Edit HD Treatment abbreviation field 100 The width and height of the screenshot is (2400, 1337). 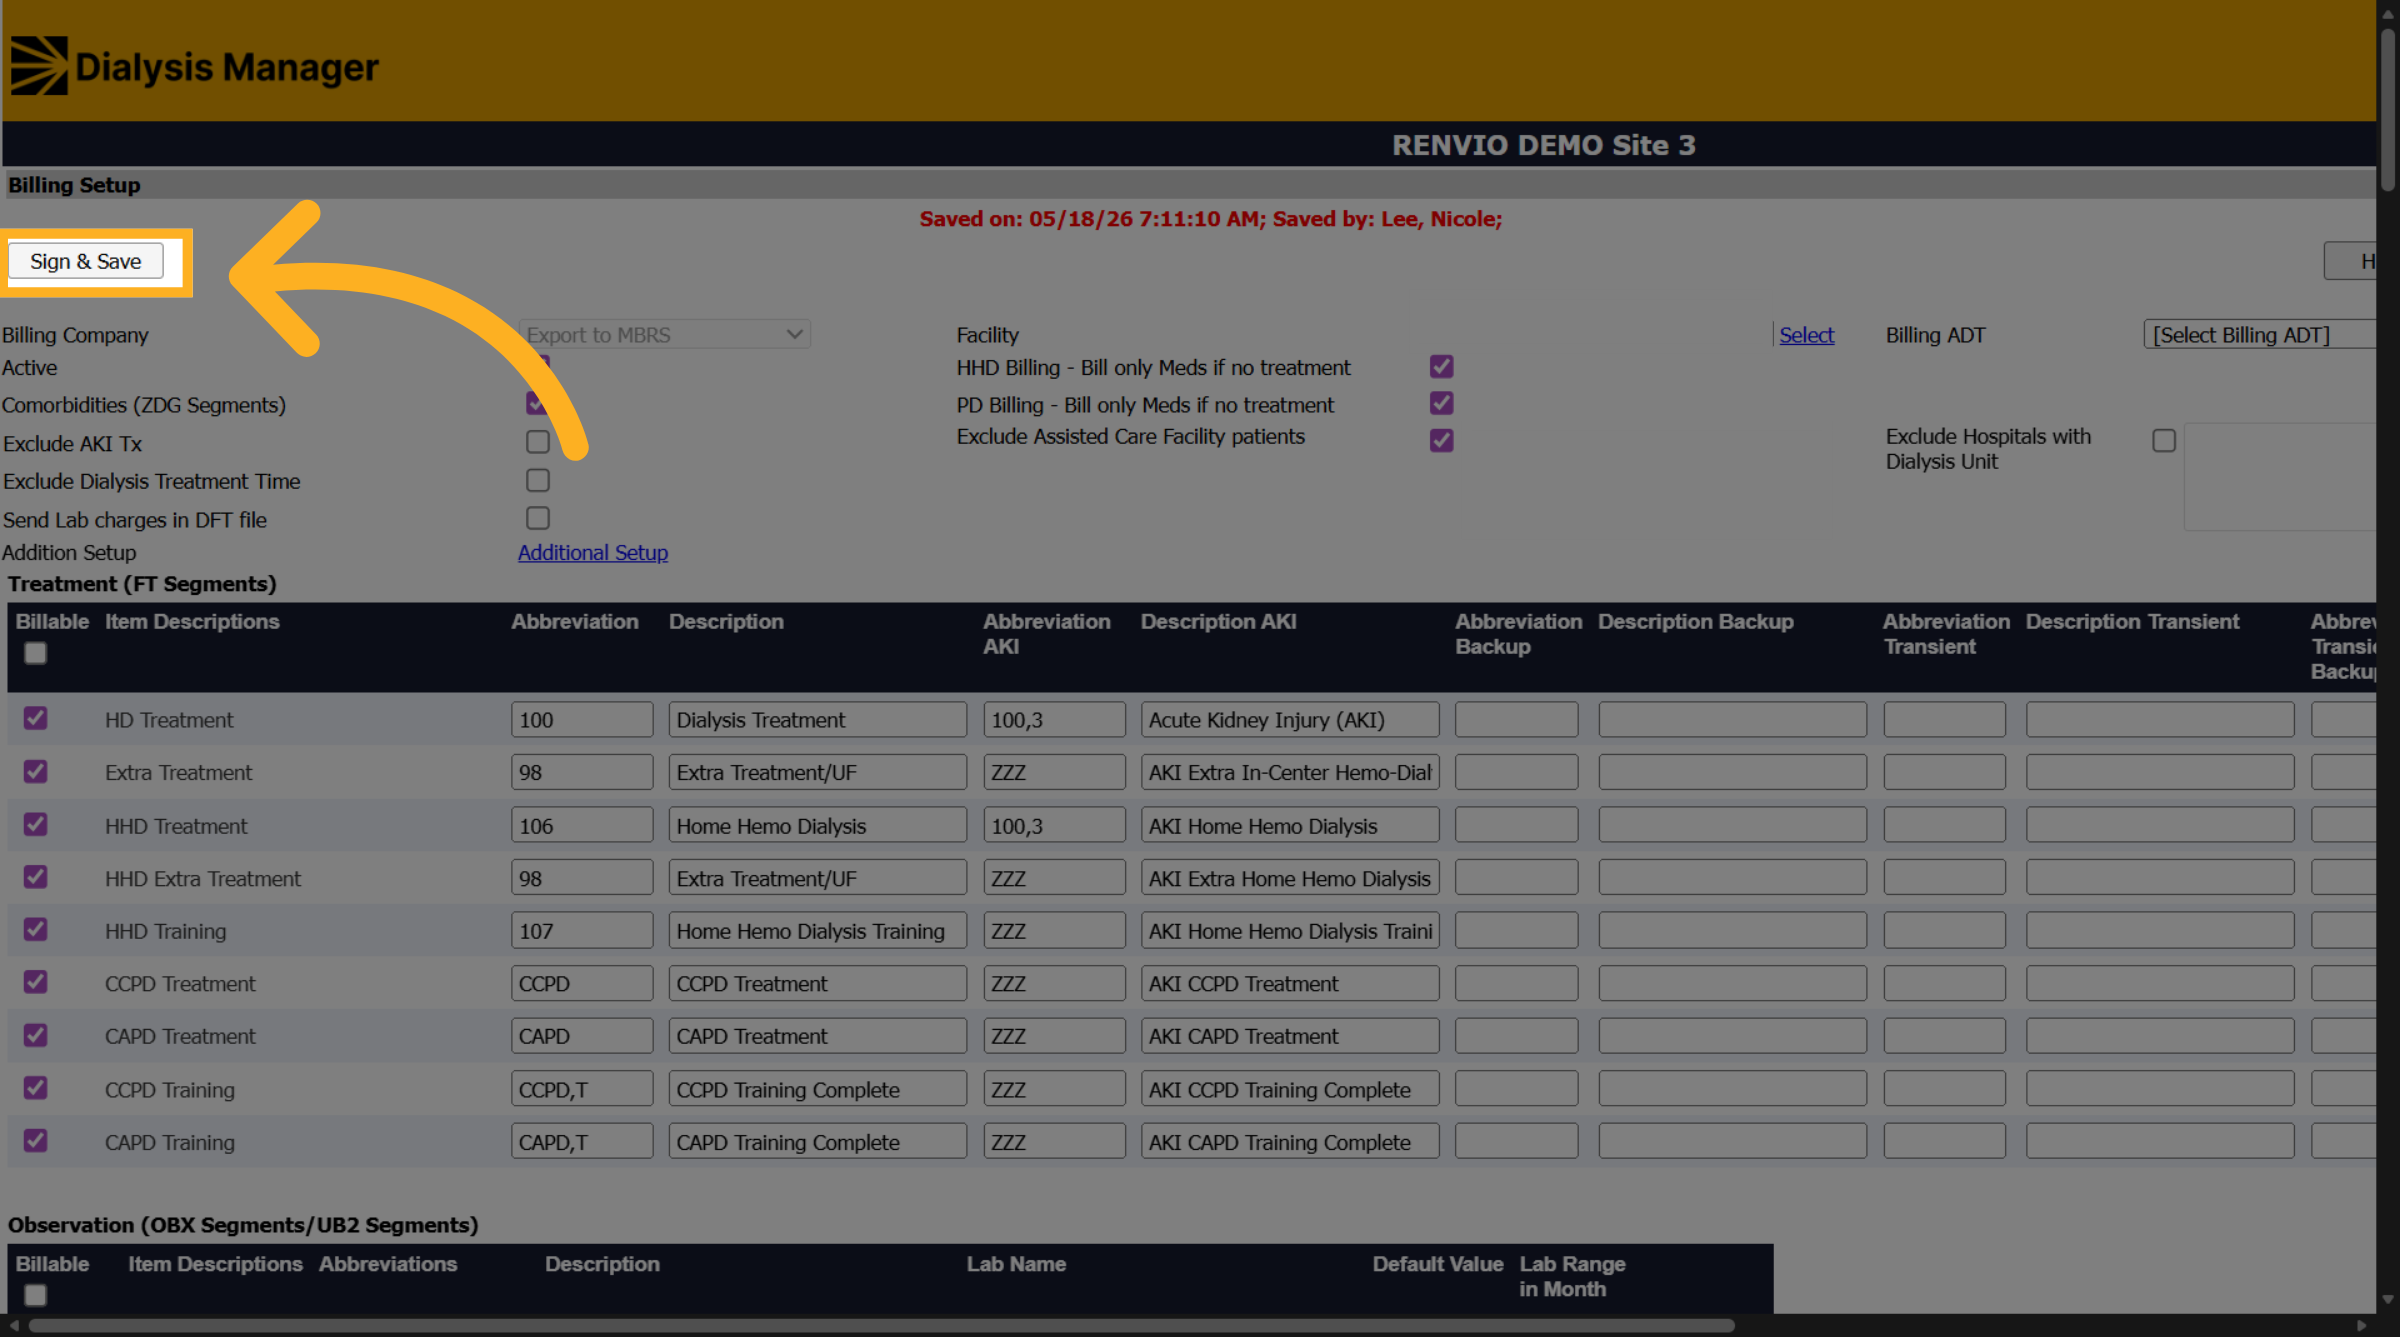tap(582, 719)
